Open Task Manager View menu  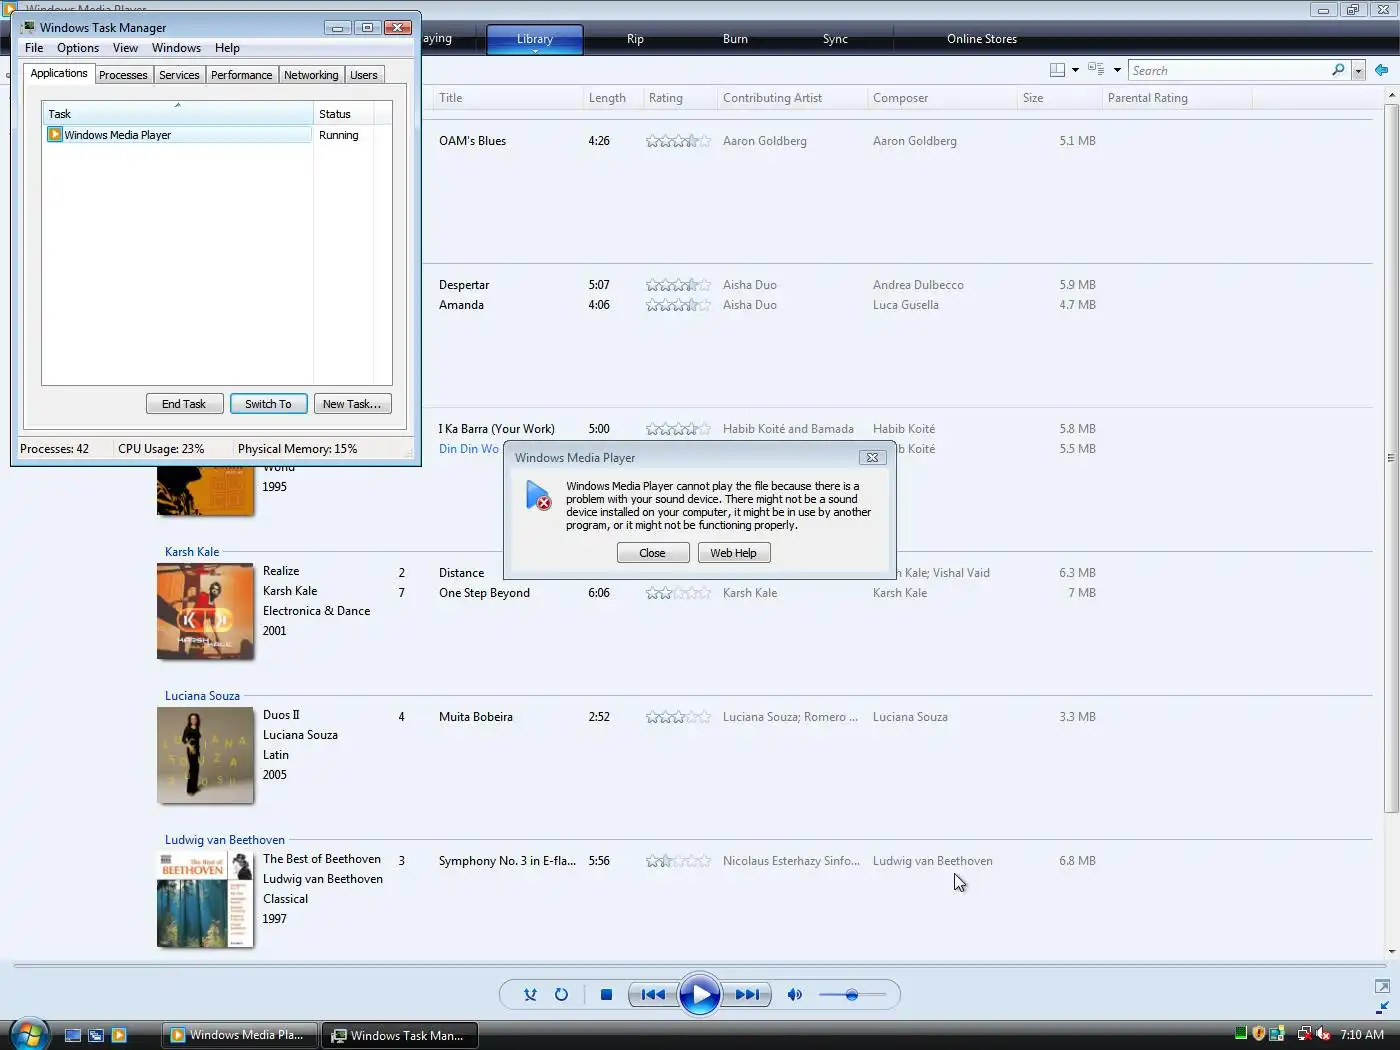click(125, 48)
